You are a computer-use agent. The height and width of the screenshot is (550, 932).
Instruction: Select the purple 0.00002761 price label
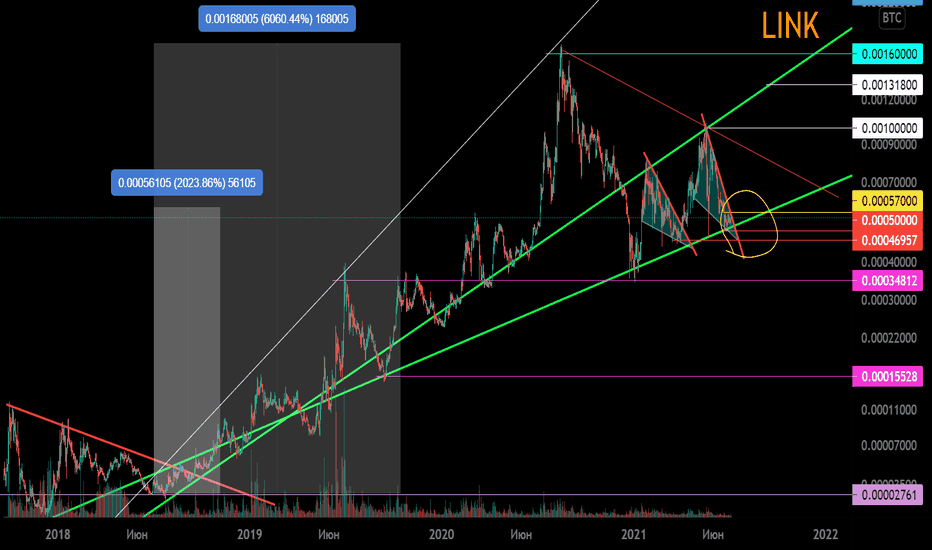tap(887, 495)
